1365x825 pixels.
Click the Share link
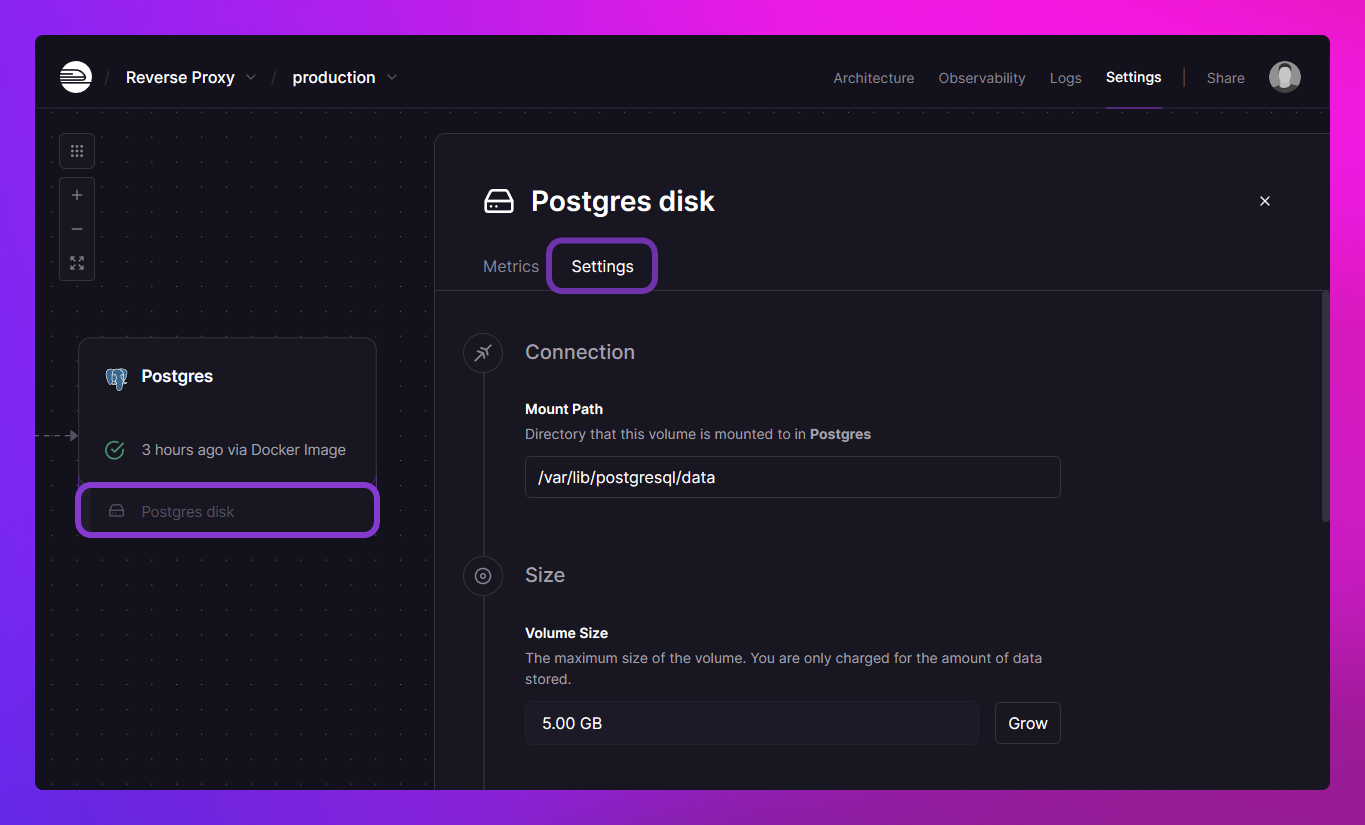point(1225,78)
